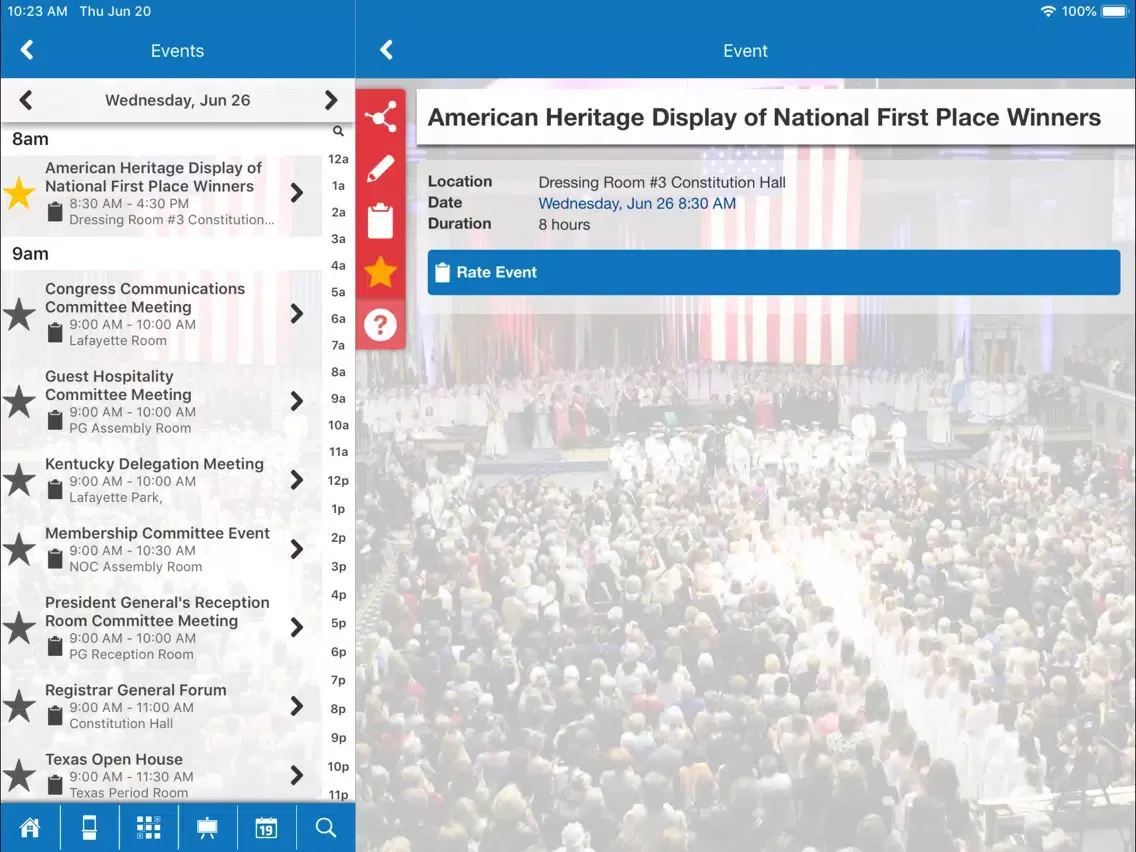1136x852 pixels.
Task: Tap the Wi-Fi status icon
Action: [1048, 11]
